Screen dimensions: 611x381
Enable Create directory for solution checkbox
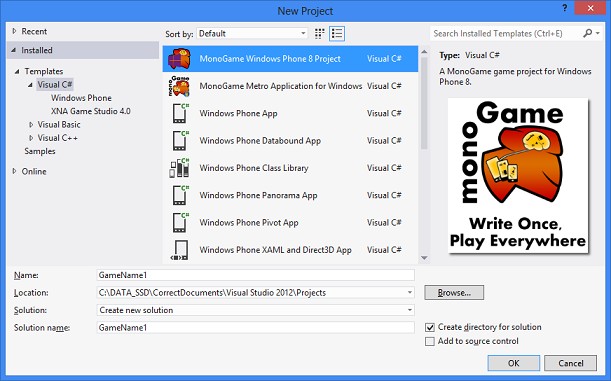click(x=430, y=327)
